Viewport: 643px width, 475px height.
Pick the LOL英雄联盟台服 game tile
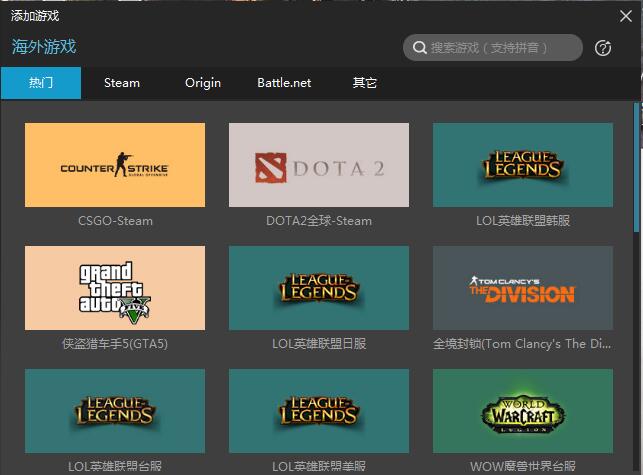point(115,412)
